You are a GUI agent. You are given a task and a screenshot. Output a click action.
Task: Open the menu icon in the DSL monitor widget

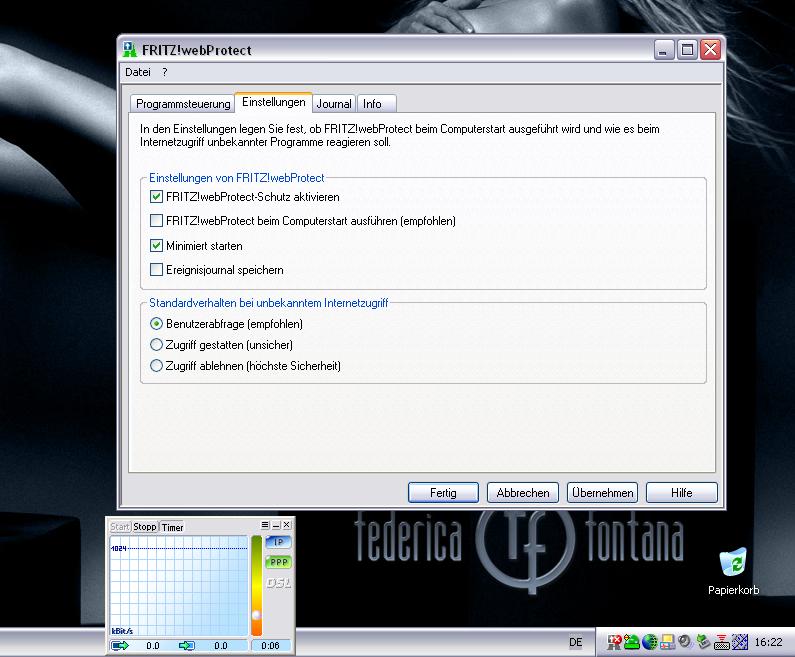[265, 525]
